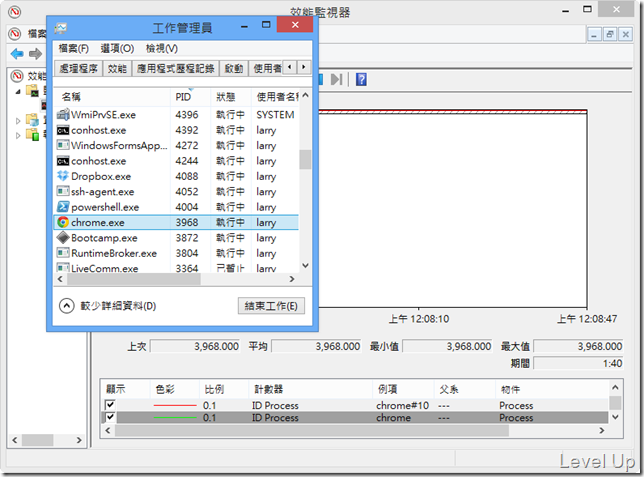Sort by PID column header
644x477 pixels.
[x=190, y=97]
